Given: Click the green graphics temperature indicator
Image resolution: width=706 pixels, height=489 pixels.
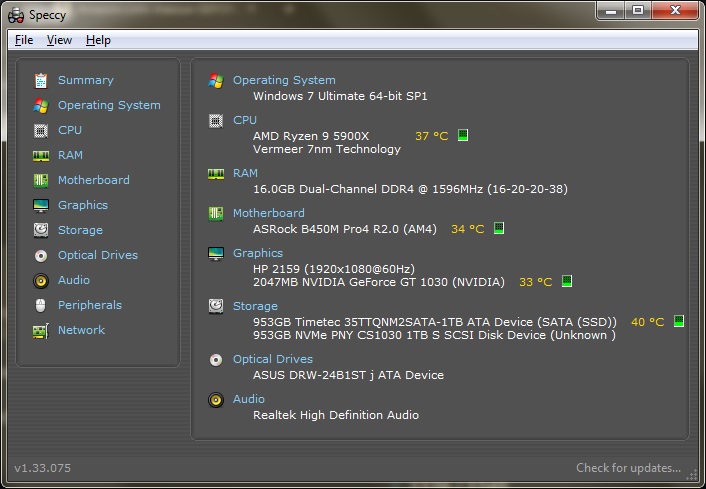Looking at the screenshot, I should tap(567, 282).
